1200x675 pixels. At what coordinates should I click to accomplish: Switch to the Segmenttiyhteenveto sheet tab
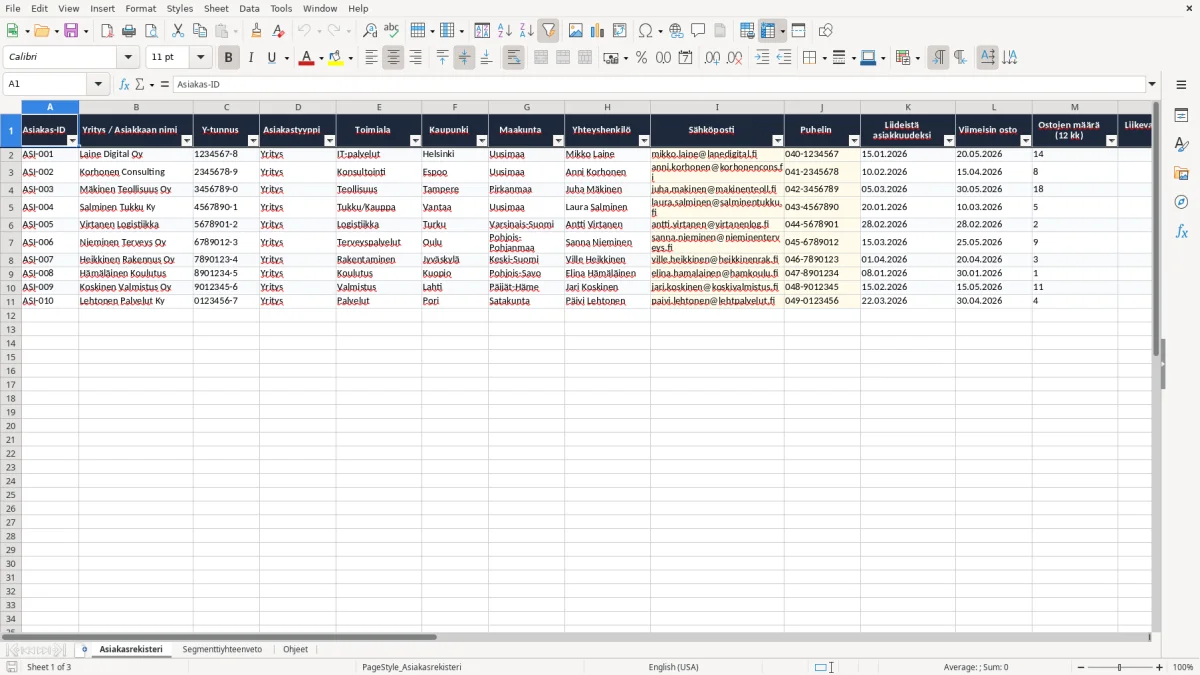coord(222,649)
